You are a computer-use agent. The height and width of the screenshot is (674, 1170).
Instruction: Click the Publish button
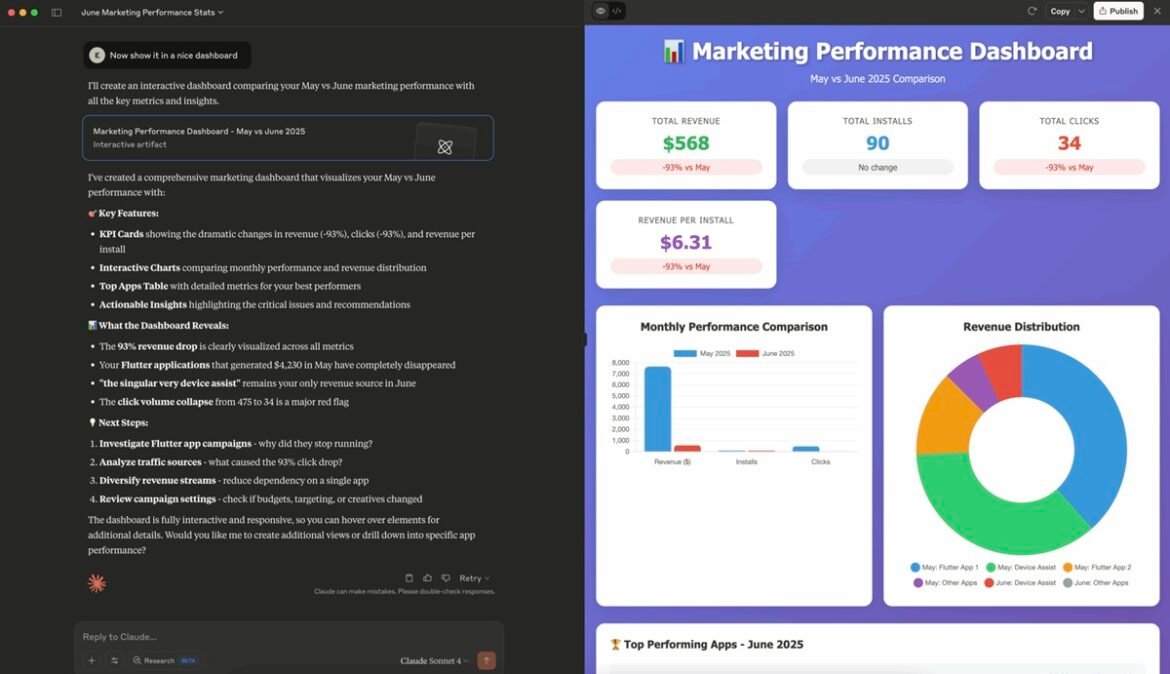tap(1118, 11)
